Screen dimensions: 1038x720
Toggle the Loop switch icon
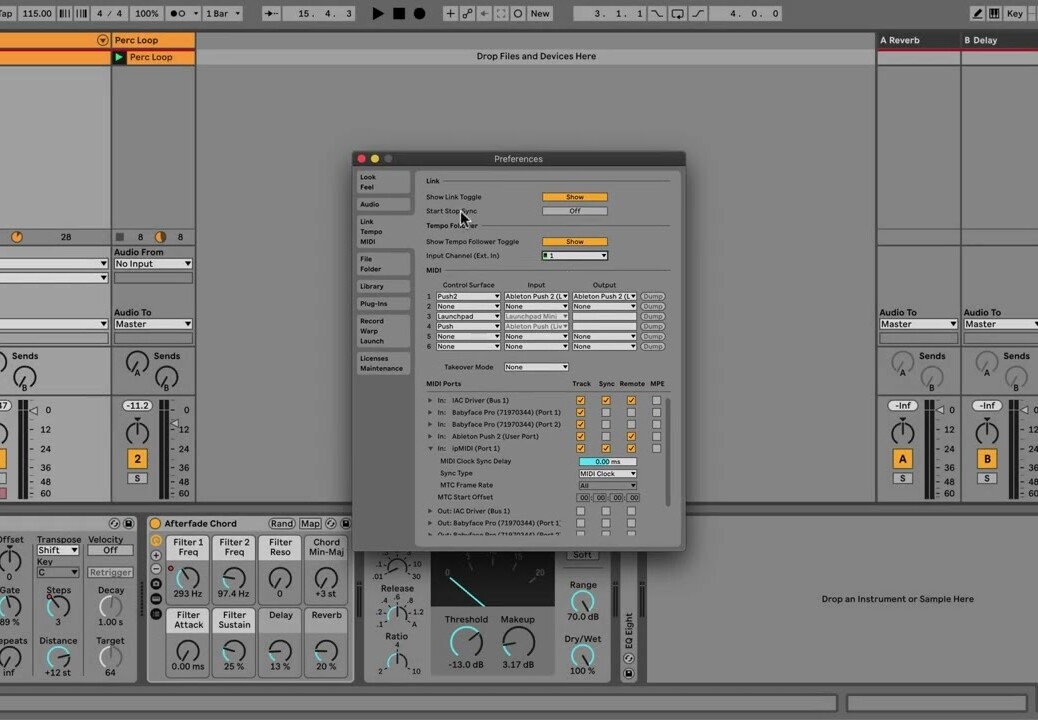677,13
